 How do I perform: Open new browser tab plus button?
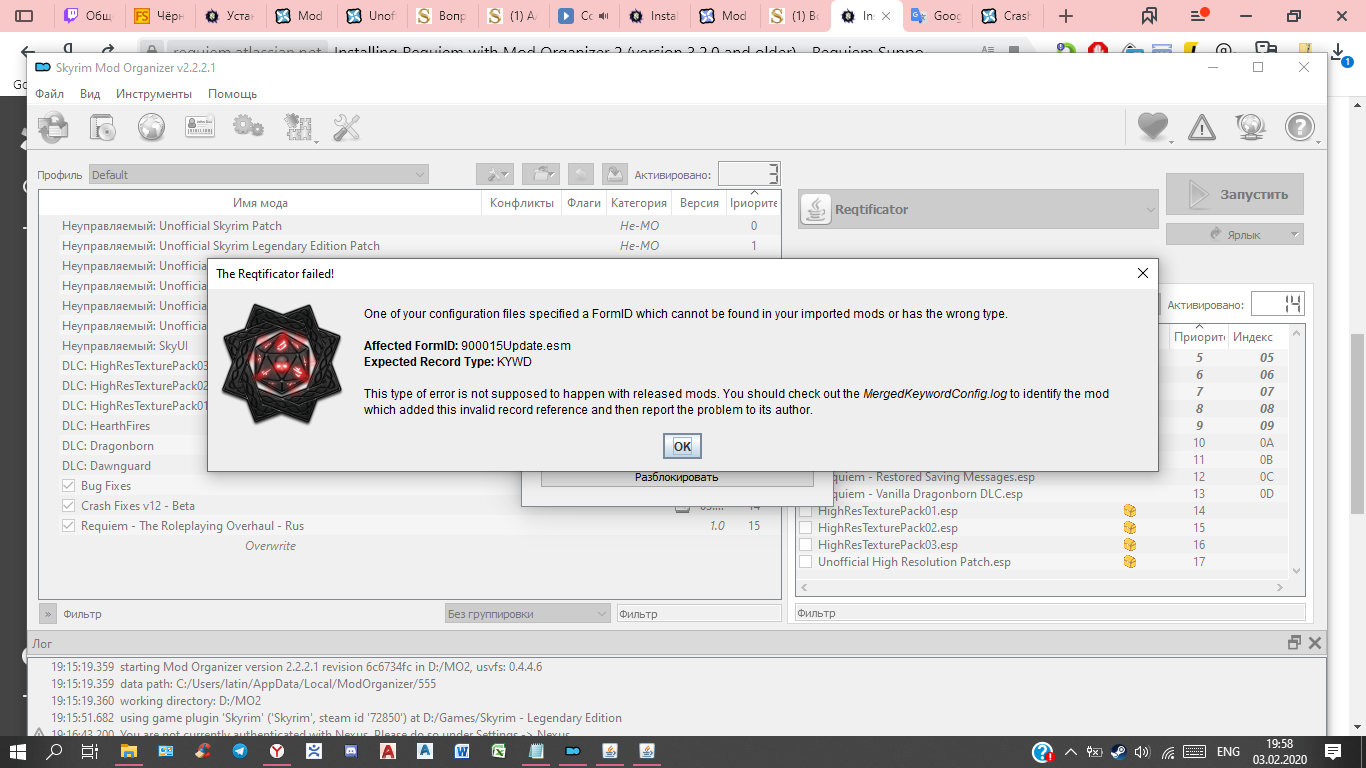click(1066, 16)
